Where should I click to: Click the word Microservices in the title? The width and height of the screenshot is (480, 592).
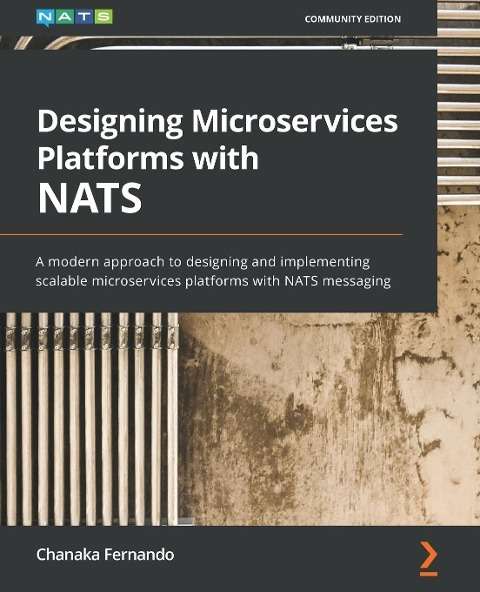pyautogui.click(x=295, y=121)
